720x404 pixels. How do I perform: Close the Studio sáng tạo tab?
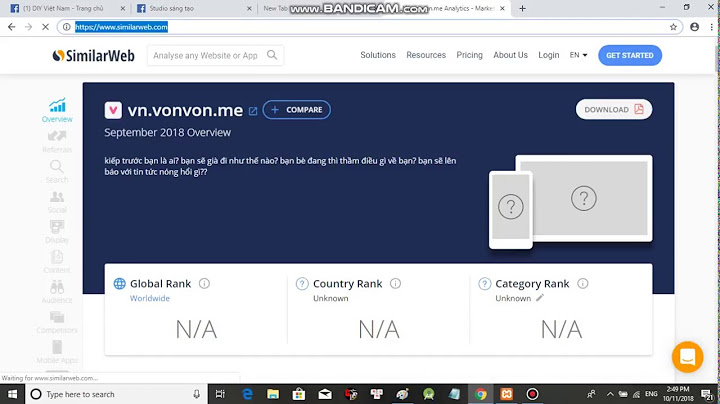[x=249, y=8]
